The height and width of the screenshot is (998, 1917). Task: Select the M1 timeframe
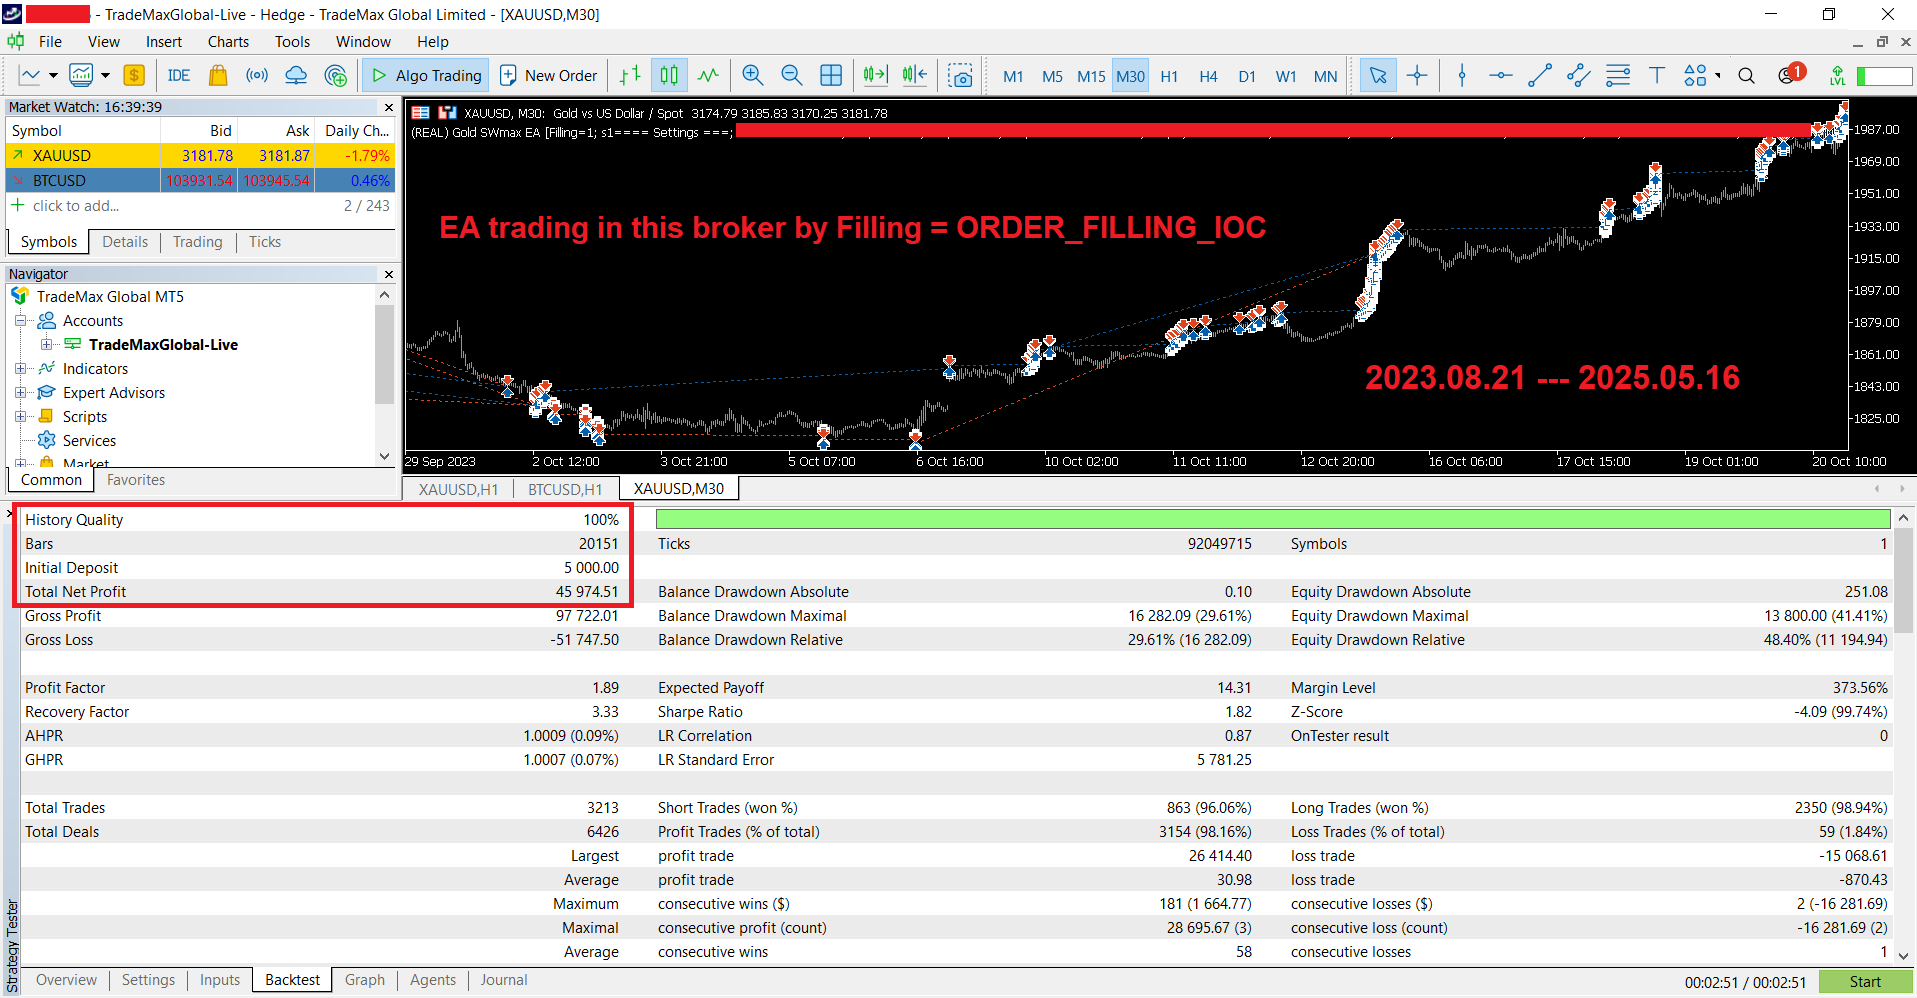pos(1013,76)
